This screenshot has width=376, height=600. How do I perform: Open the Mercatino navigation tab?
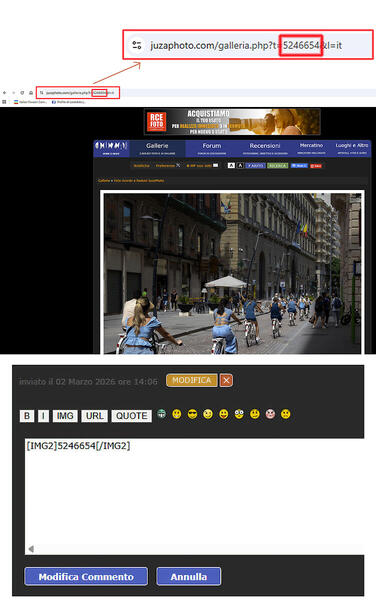[x=311, y=148]
